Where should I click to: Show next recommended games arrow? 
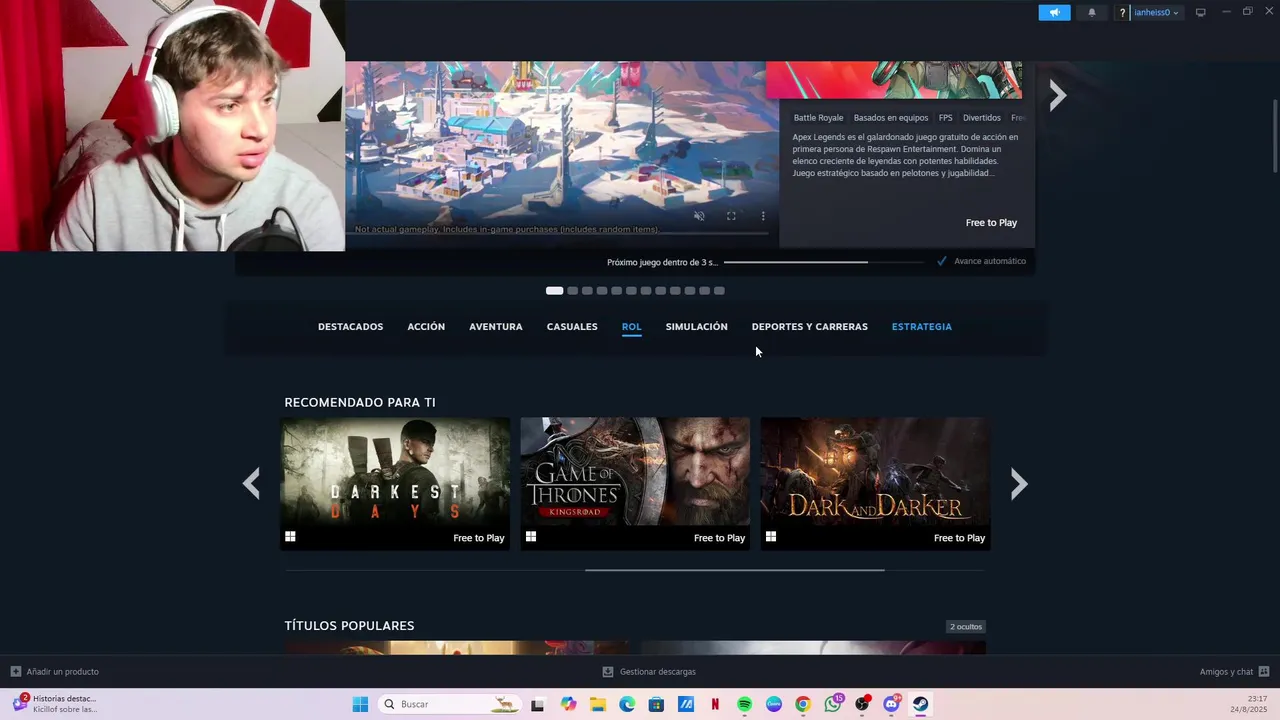pos(1019,484)
